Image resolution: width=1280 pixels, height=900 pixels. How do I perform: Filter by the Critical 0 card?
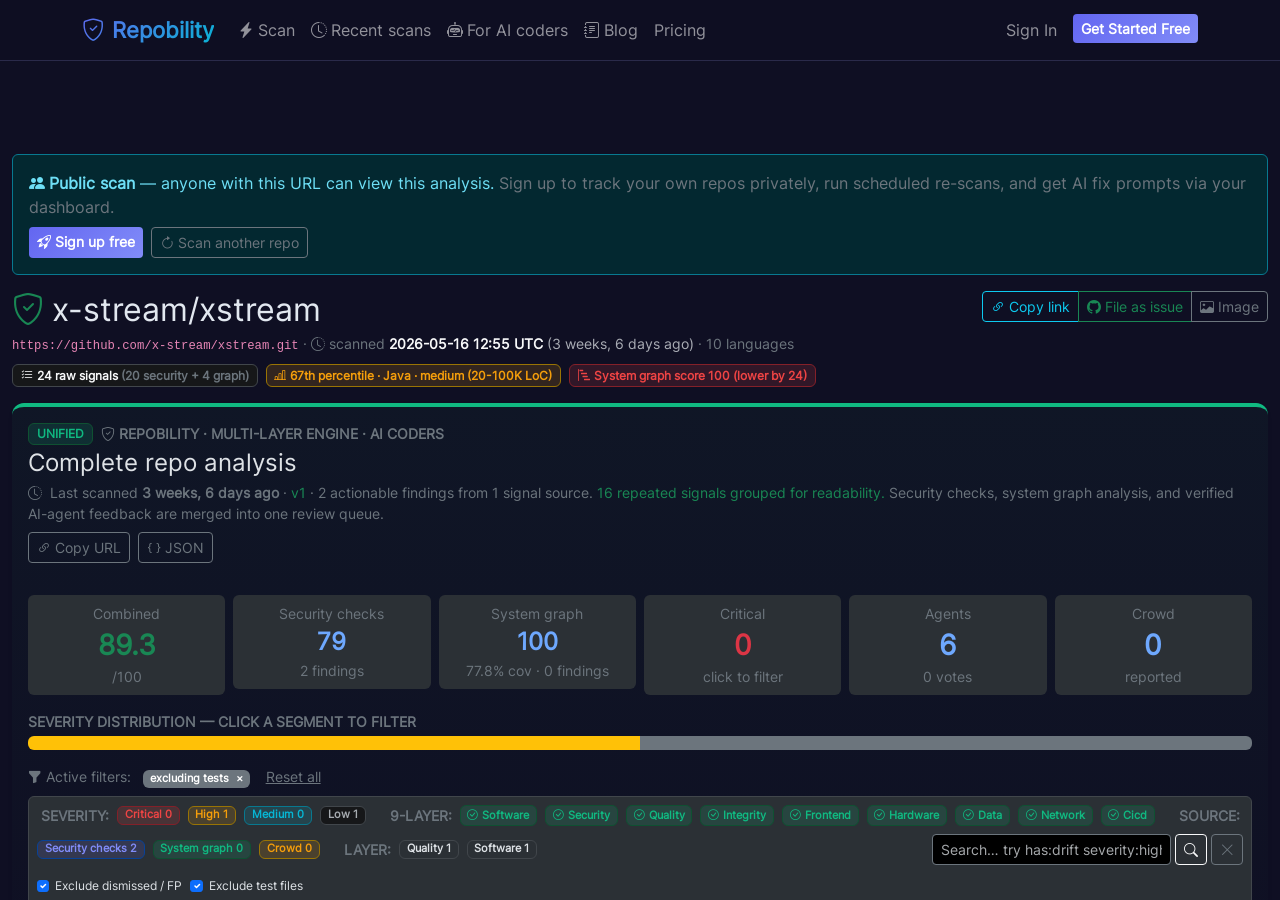[x=742, y=645]
